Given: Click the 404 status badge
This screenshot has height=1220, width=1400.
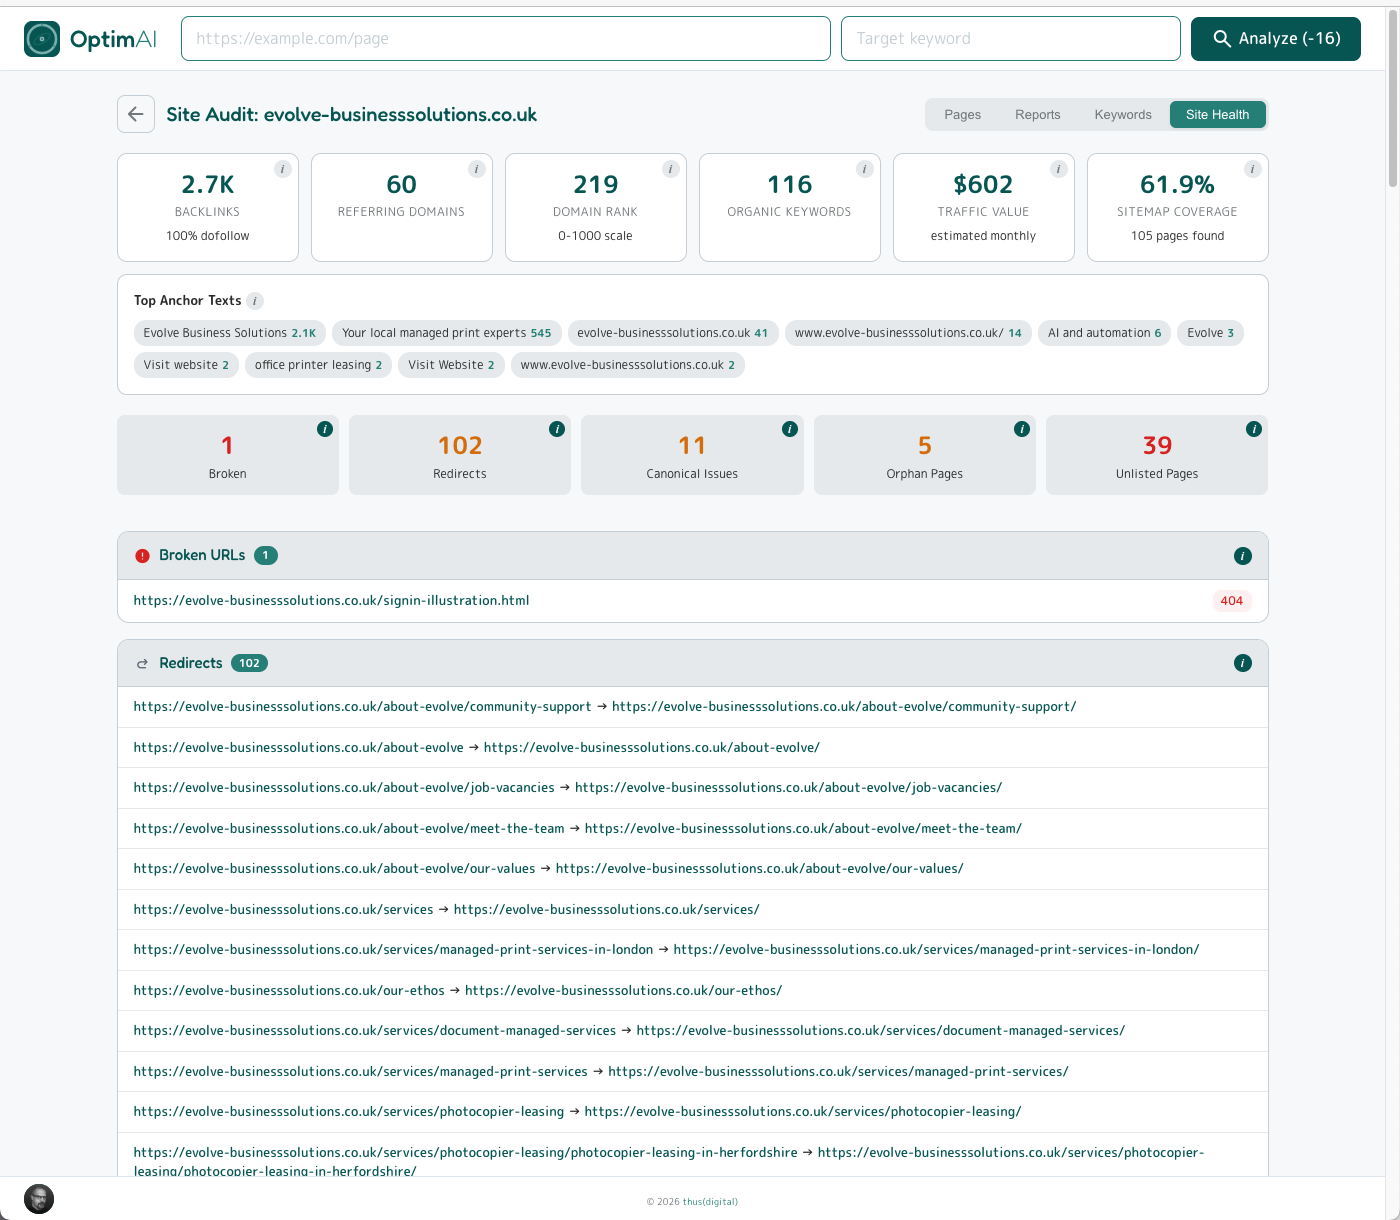Looking at the screenshot, I should (x=1232, y=601).
